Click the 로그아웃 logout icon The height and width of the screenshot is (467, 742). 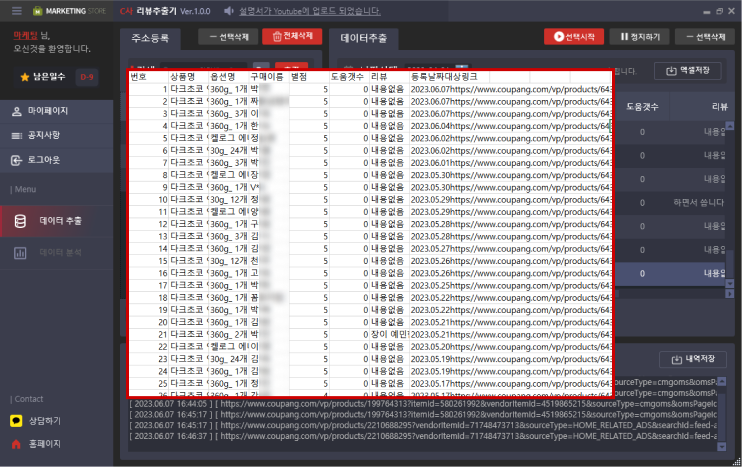[17, 160]
